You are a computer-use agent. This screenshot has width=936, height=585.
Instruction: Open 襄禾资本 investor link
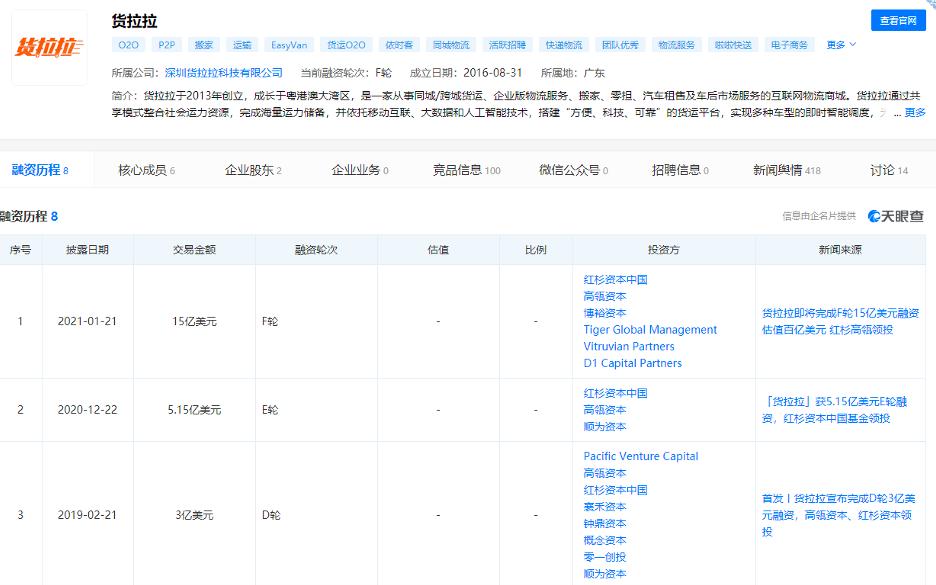(x=605, y=506)
